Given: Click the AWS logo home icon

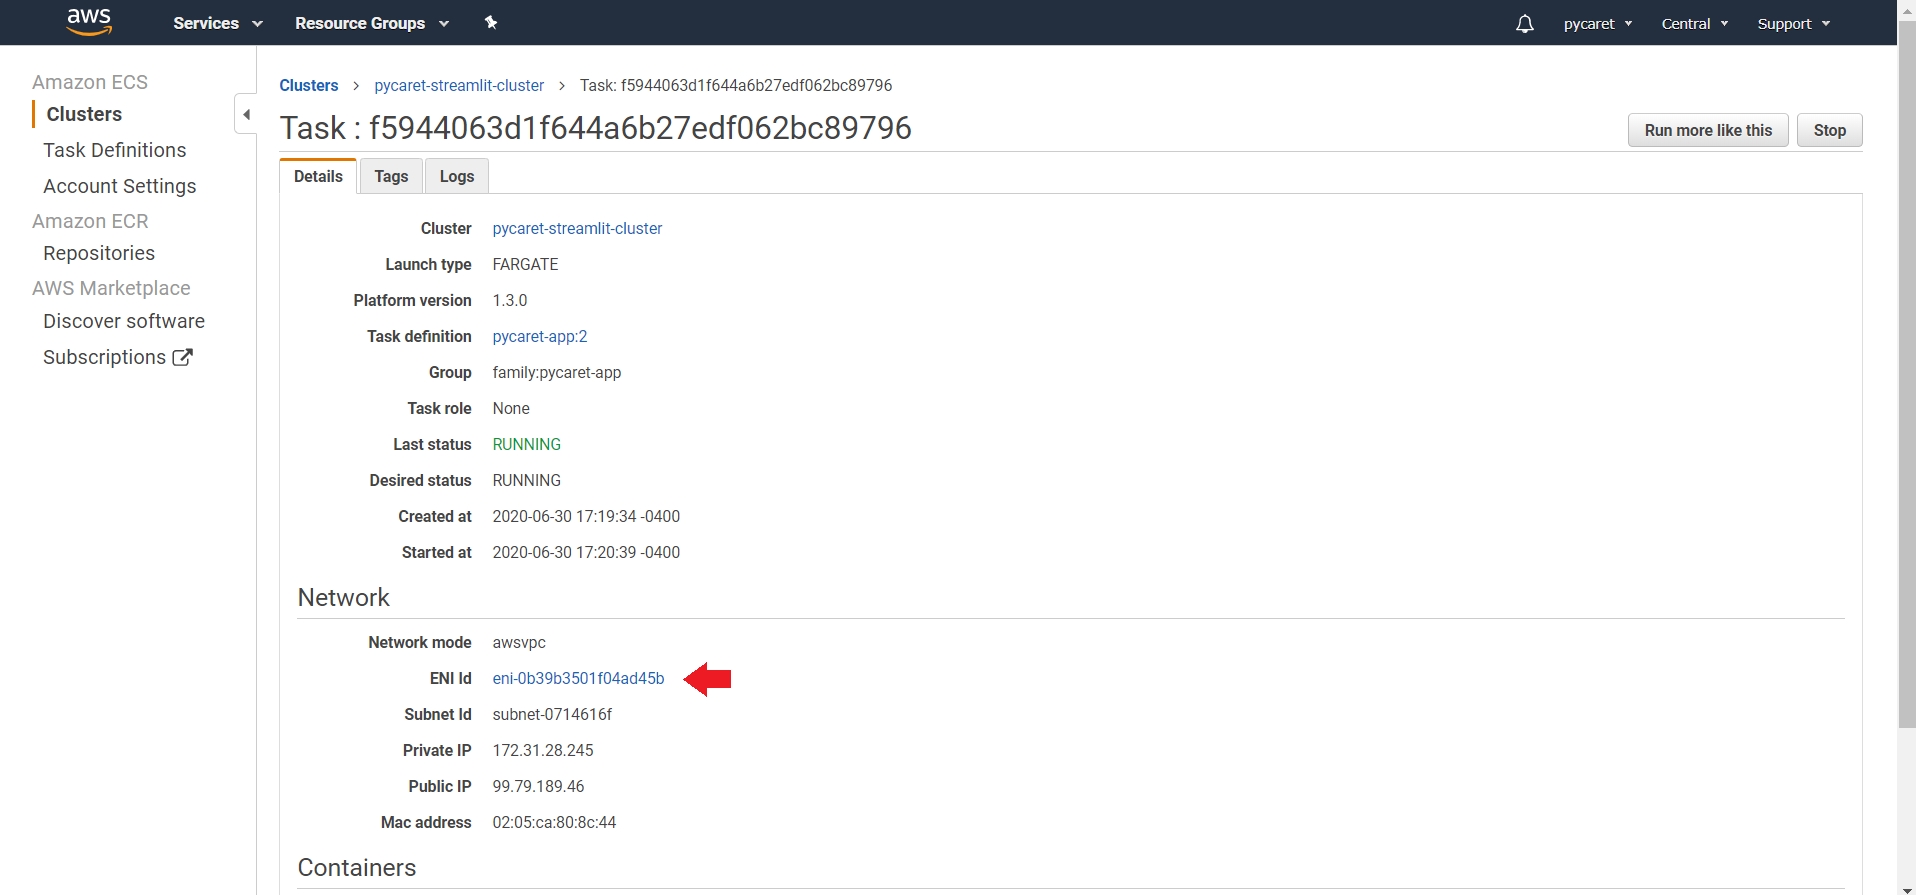Looking at the screenshot, I should click(x=89, y=22).
